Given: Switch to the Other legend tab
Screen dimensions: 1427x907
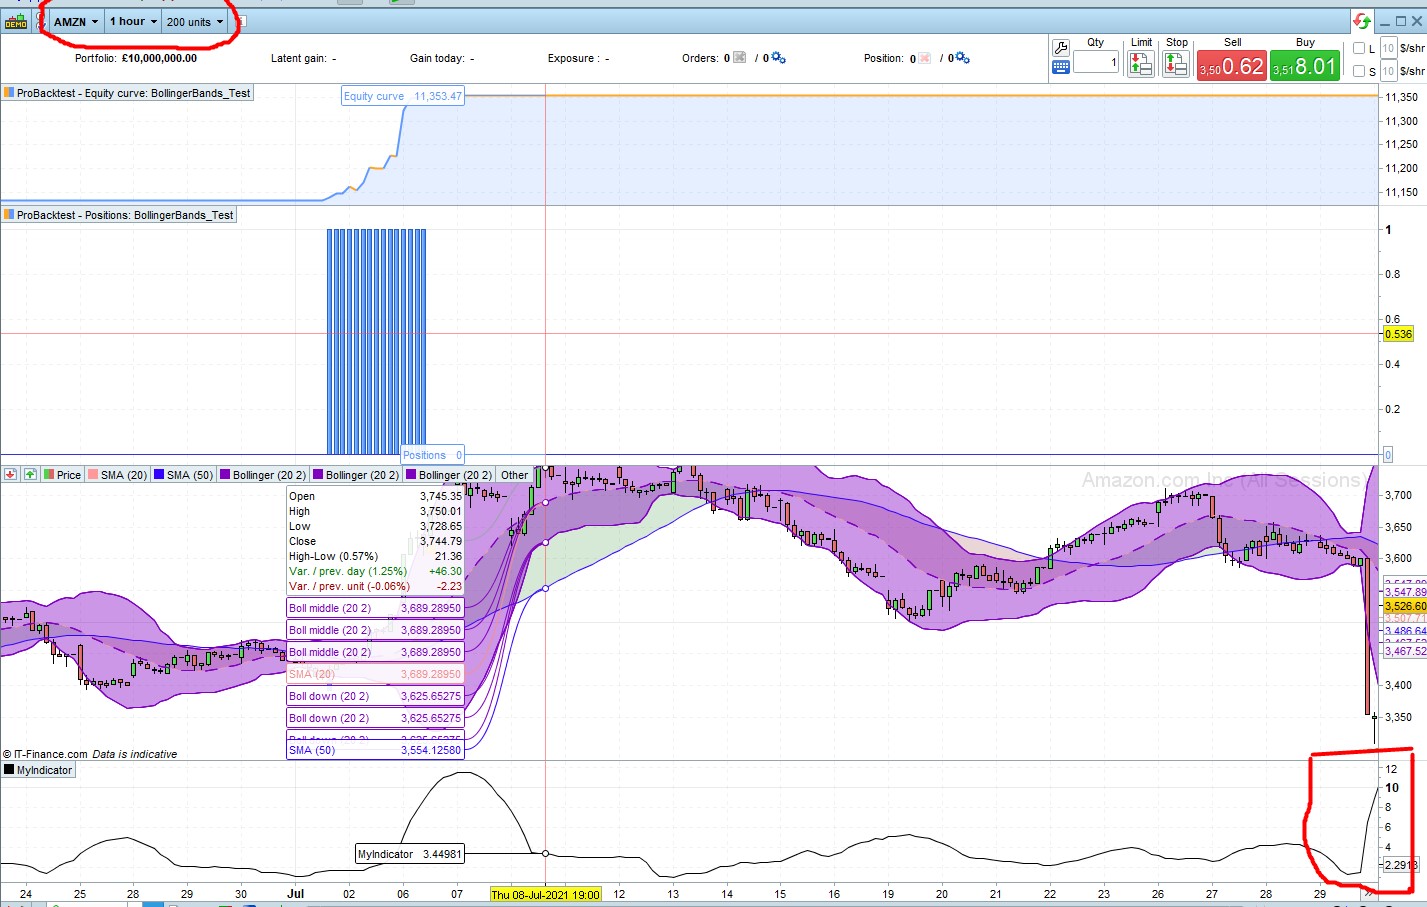Looking at the screenshot, I should [514, 475].
